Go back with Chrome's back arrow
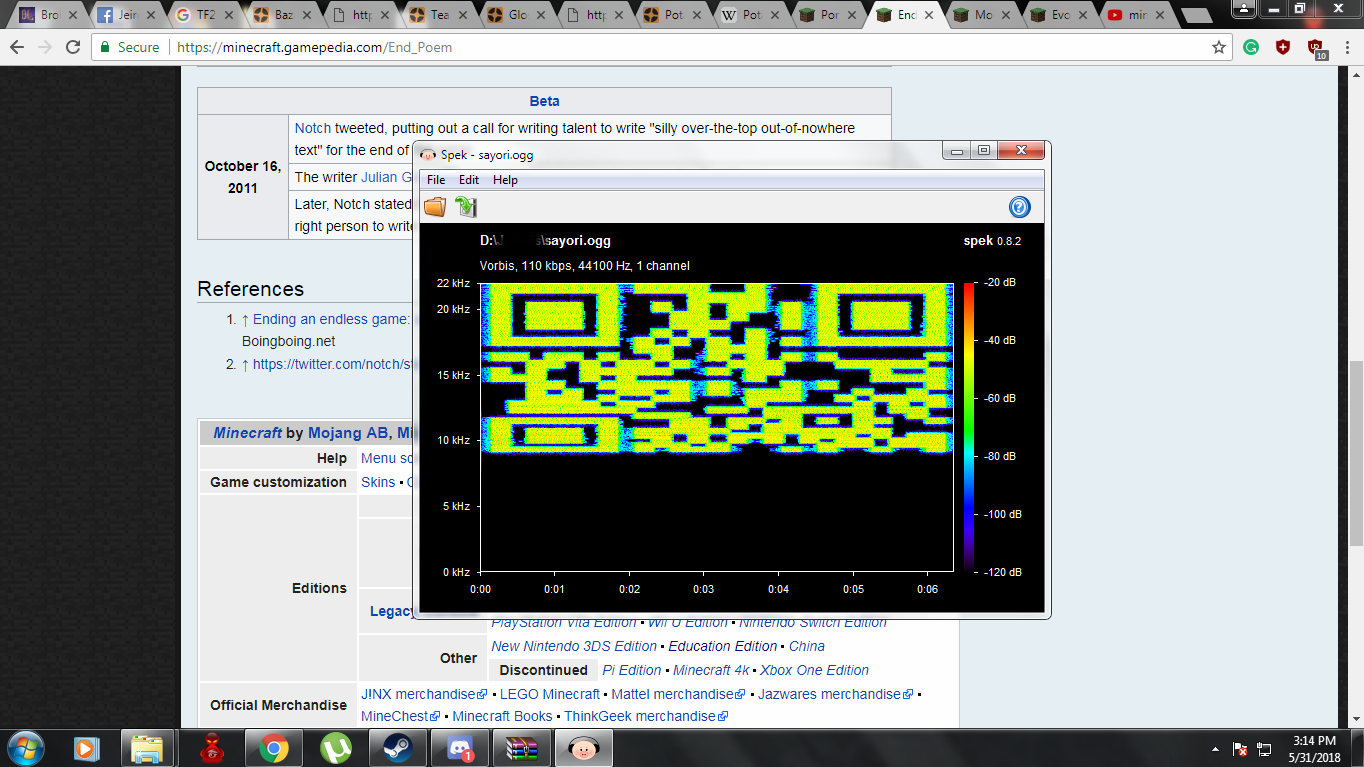This screenshot has width=1364, height=767. [17, 47]
